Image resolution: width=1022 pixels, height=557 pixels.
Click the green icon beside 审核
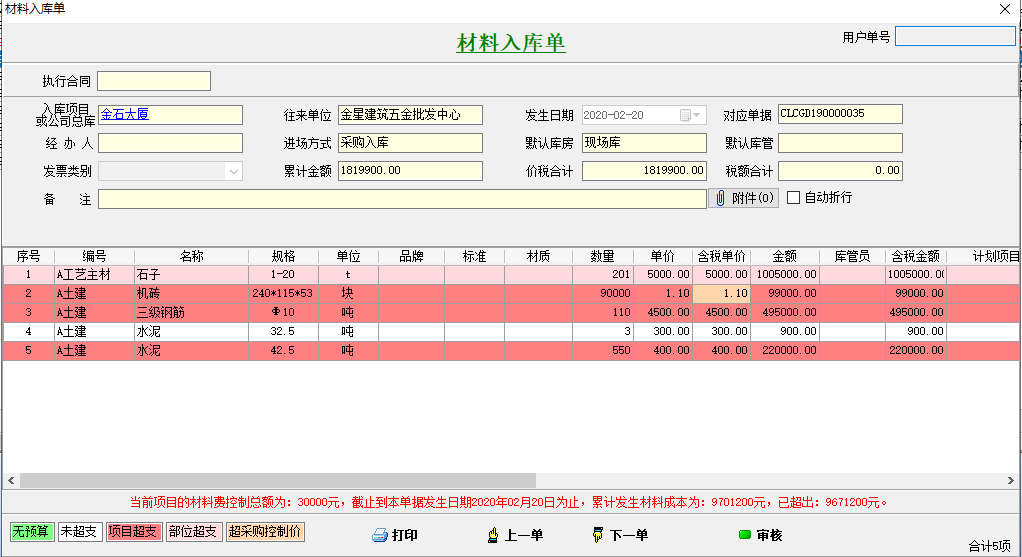click(745, 535)
